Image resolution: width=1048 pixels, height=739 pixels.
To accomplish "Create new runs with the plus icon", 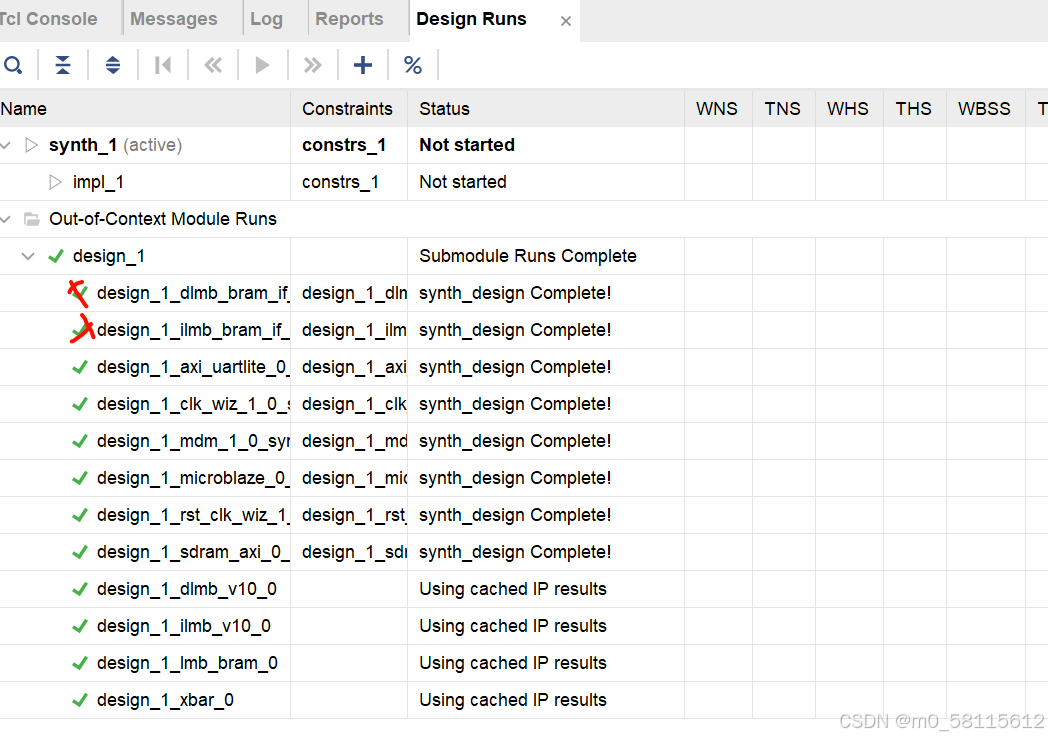I will coord(362,65).
